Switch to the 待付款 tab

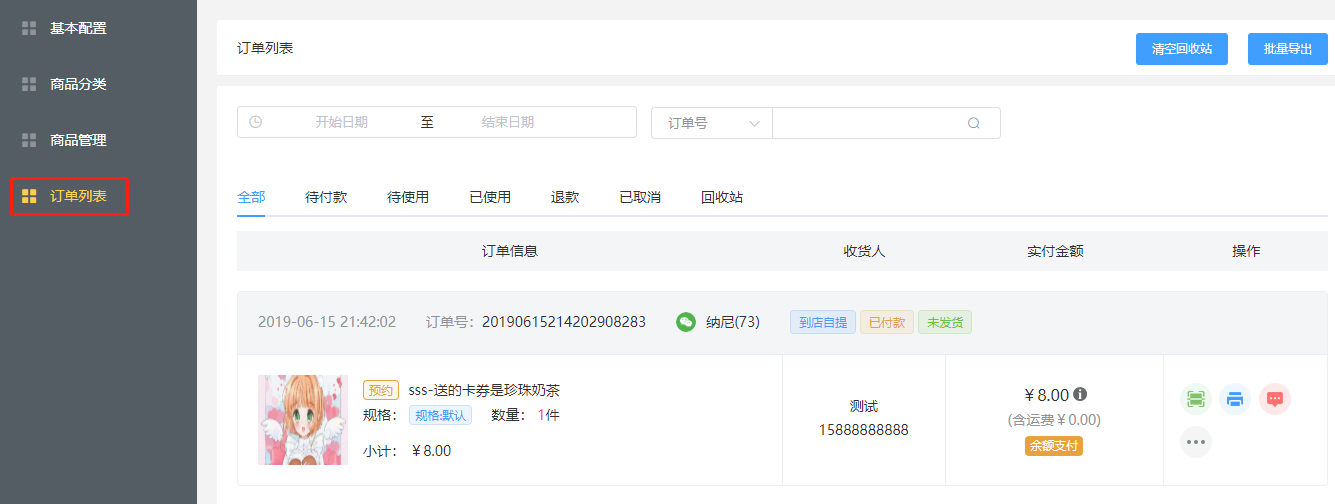point(326,197)
